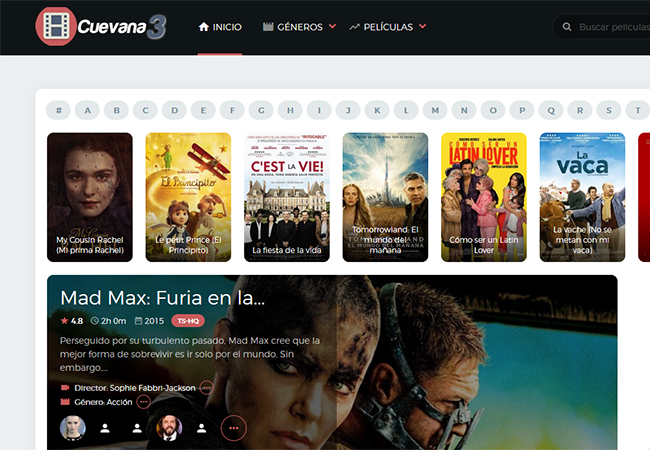650x450 pixels.
Task: Read the Mad Max synopsis text
Action: click(x=190, y=354)
